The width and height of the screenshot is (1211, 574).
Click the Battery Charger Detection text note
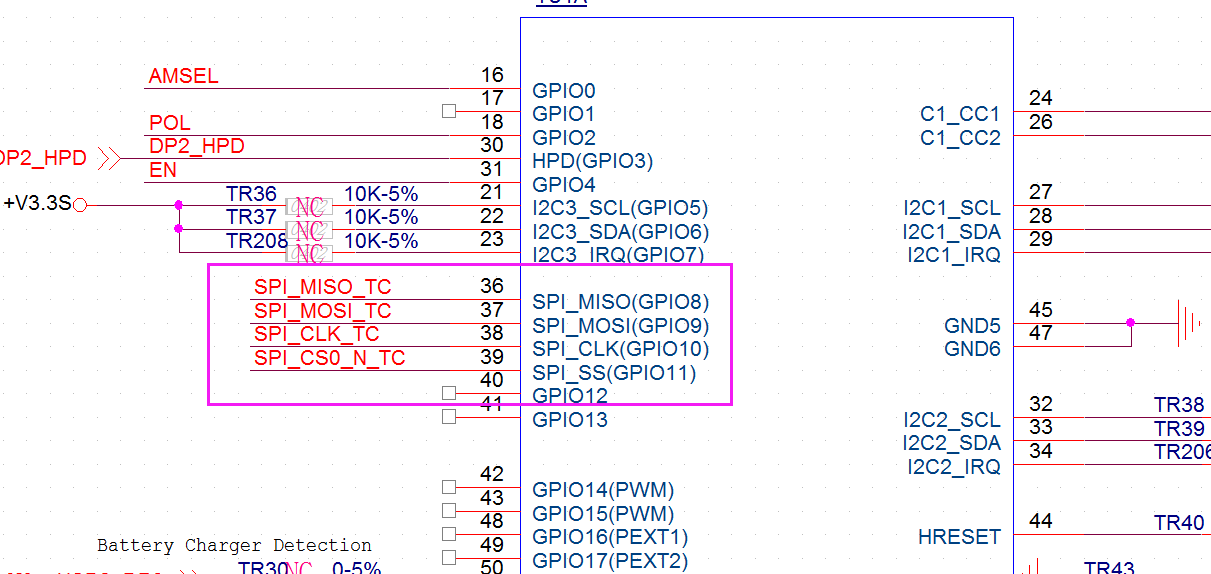pyautogui.click(x=234, y=546)
